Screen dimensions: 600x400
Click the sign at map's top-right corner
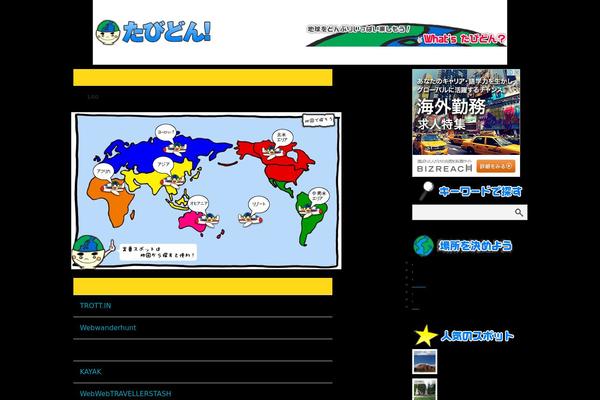319,120
